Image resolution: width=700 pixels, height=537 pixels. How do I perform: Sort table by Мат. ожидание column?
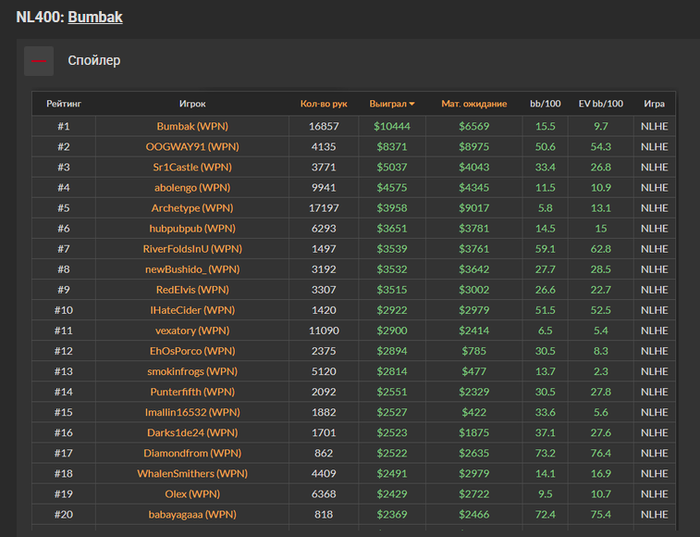pyautogui.click(x=474, y=104)
